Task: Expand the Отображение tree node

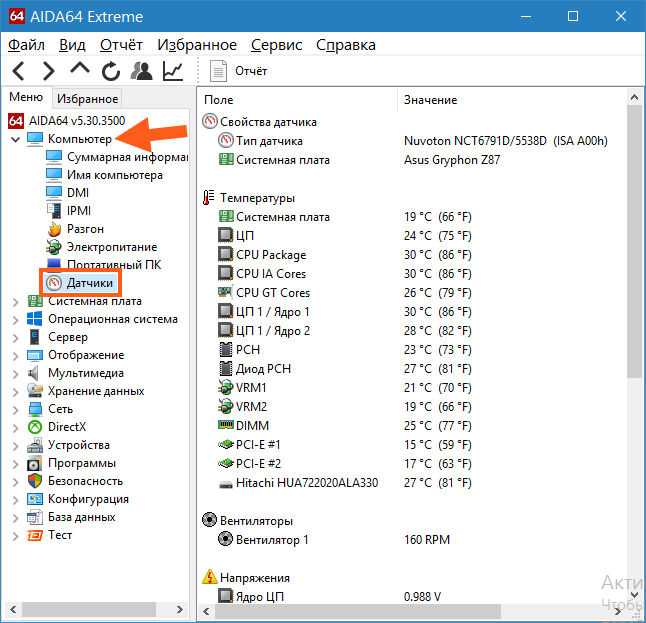Action: click(x=15, y=356)
